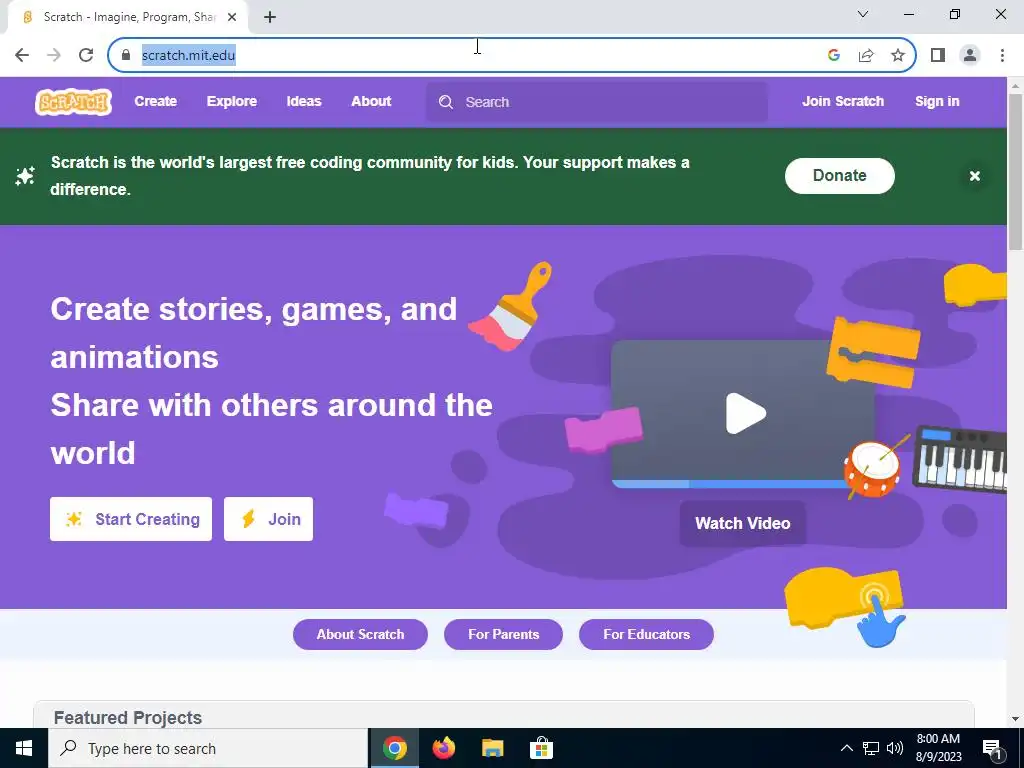Click the padlock site info icon
Image resolution: width=1024 pixels, height=768 pixels.
[126, 55]
